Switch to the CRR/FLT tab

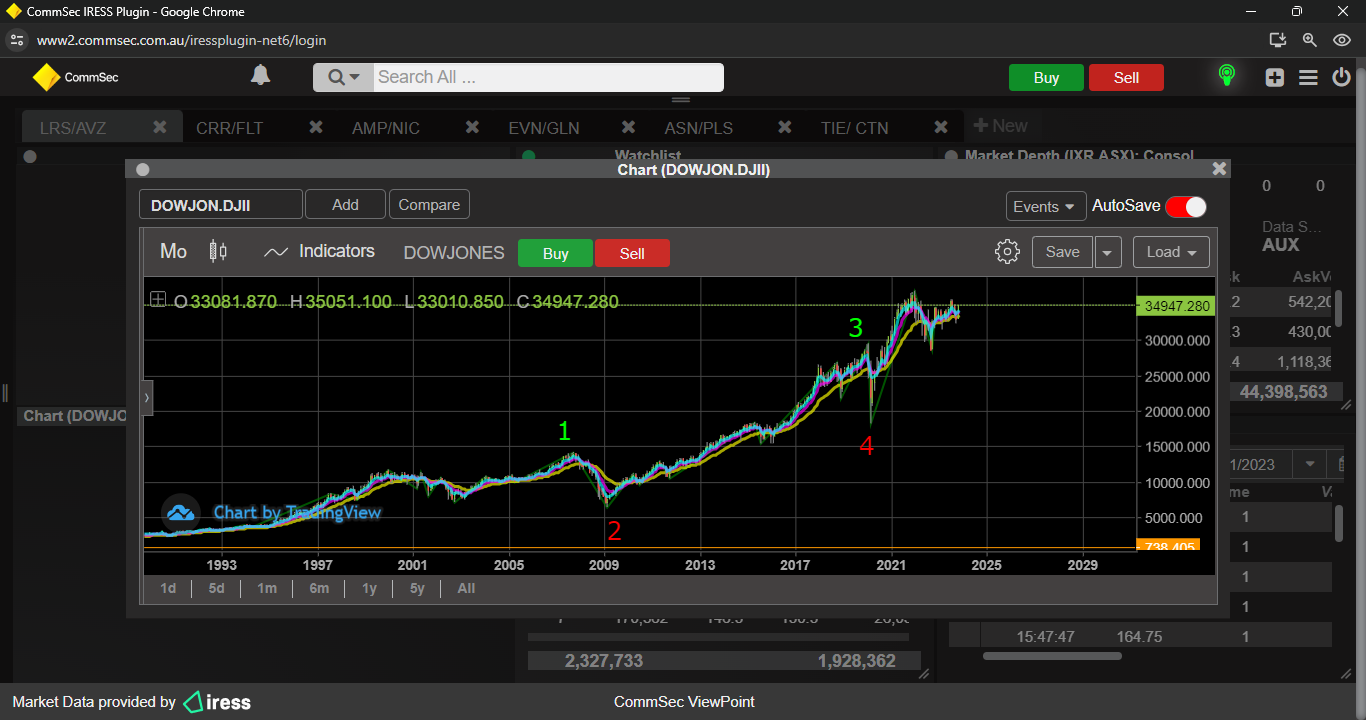(229, 128)
